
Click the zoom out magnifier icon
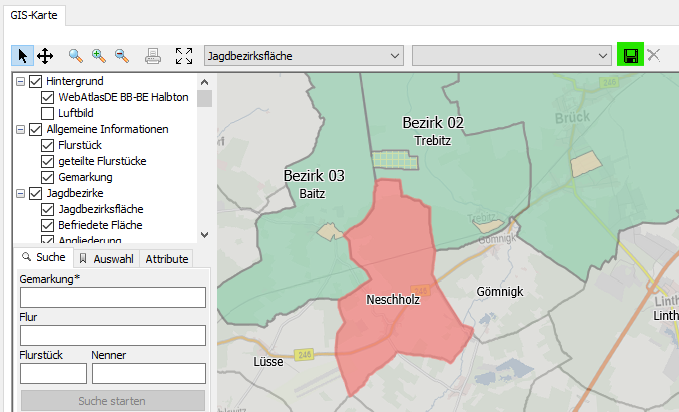pos(122,55)
